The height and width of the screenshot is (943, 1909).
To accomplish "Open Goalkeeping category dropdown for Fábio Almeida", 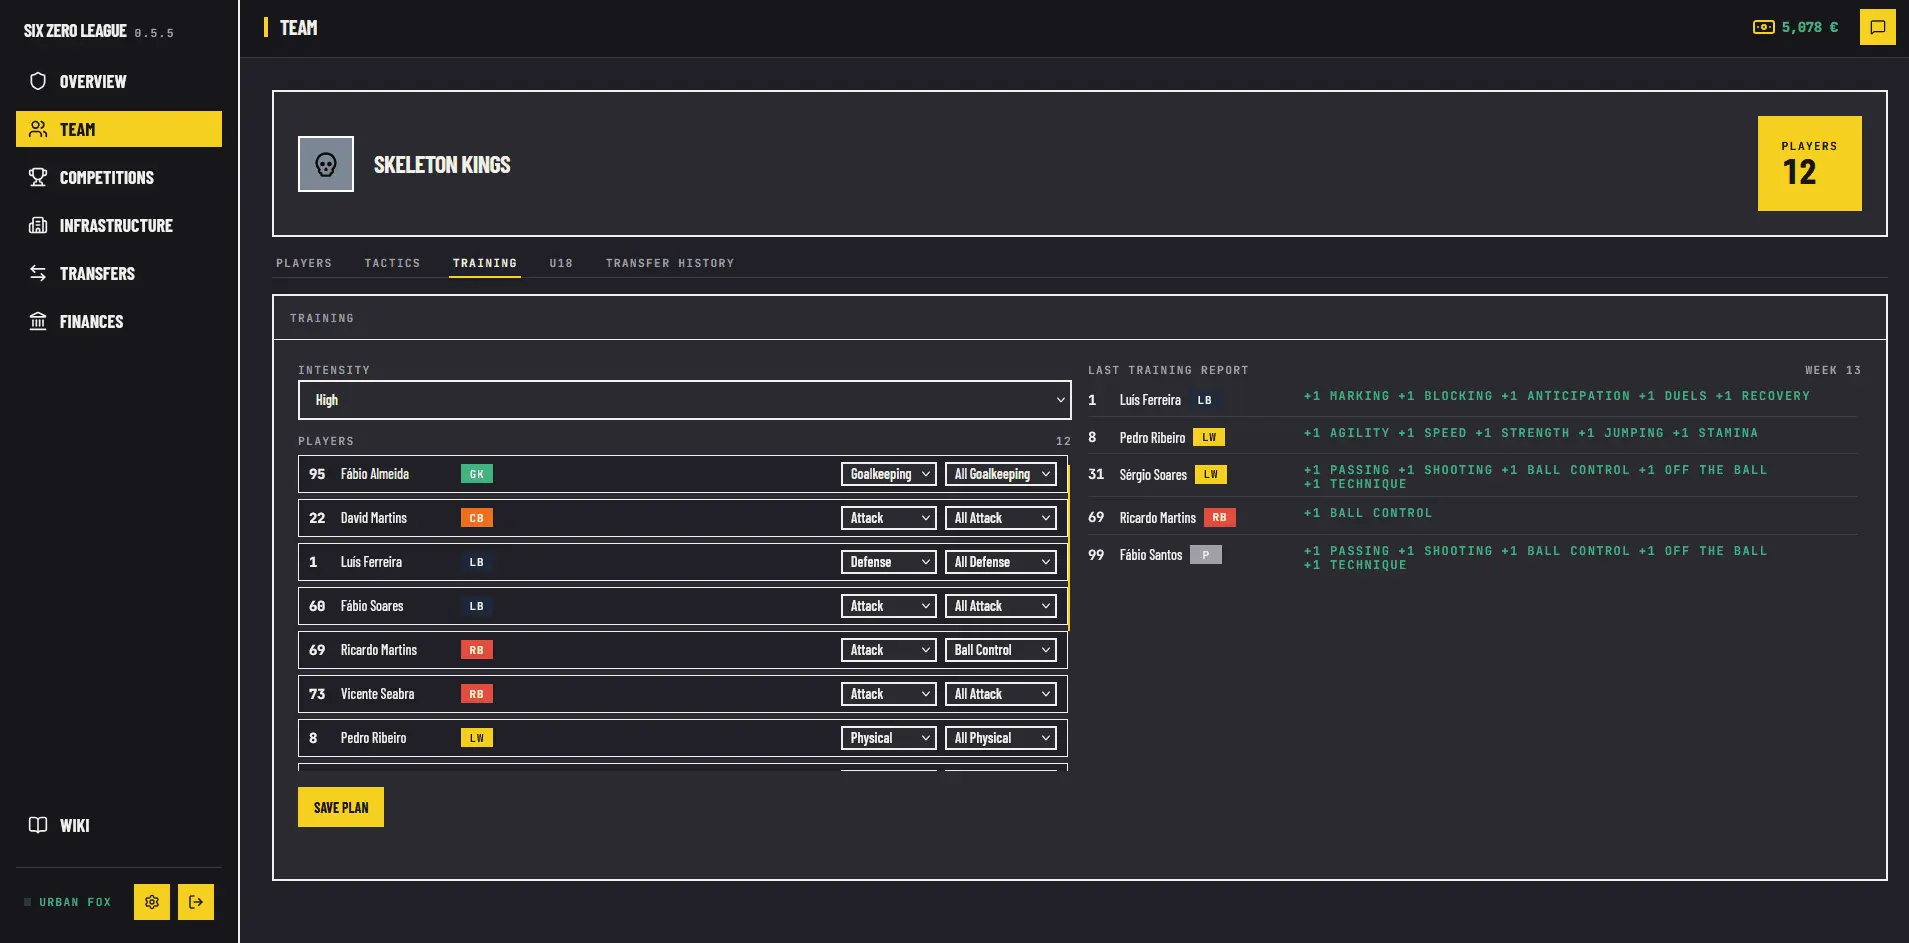I will tap(889, 474).
